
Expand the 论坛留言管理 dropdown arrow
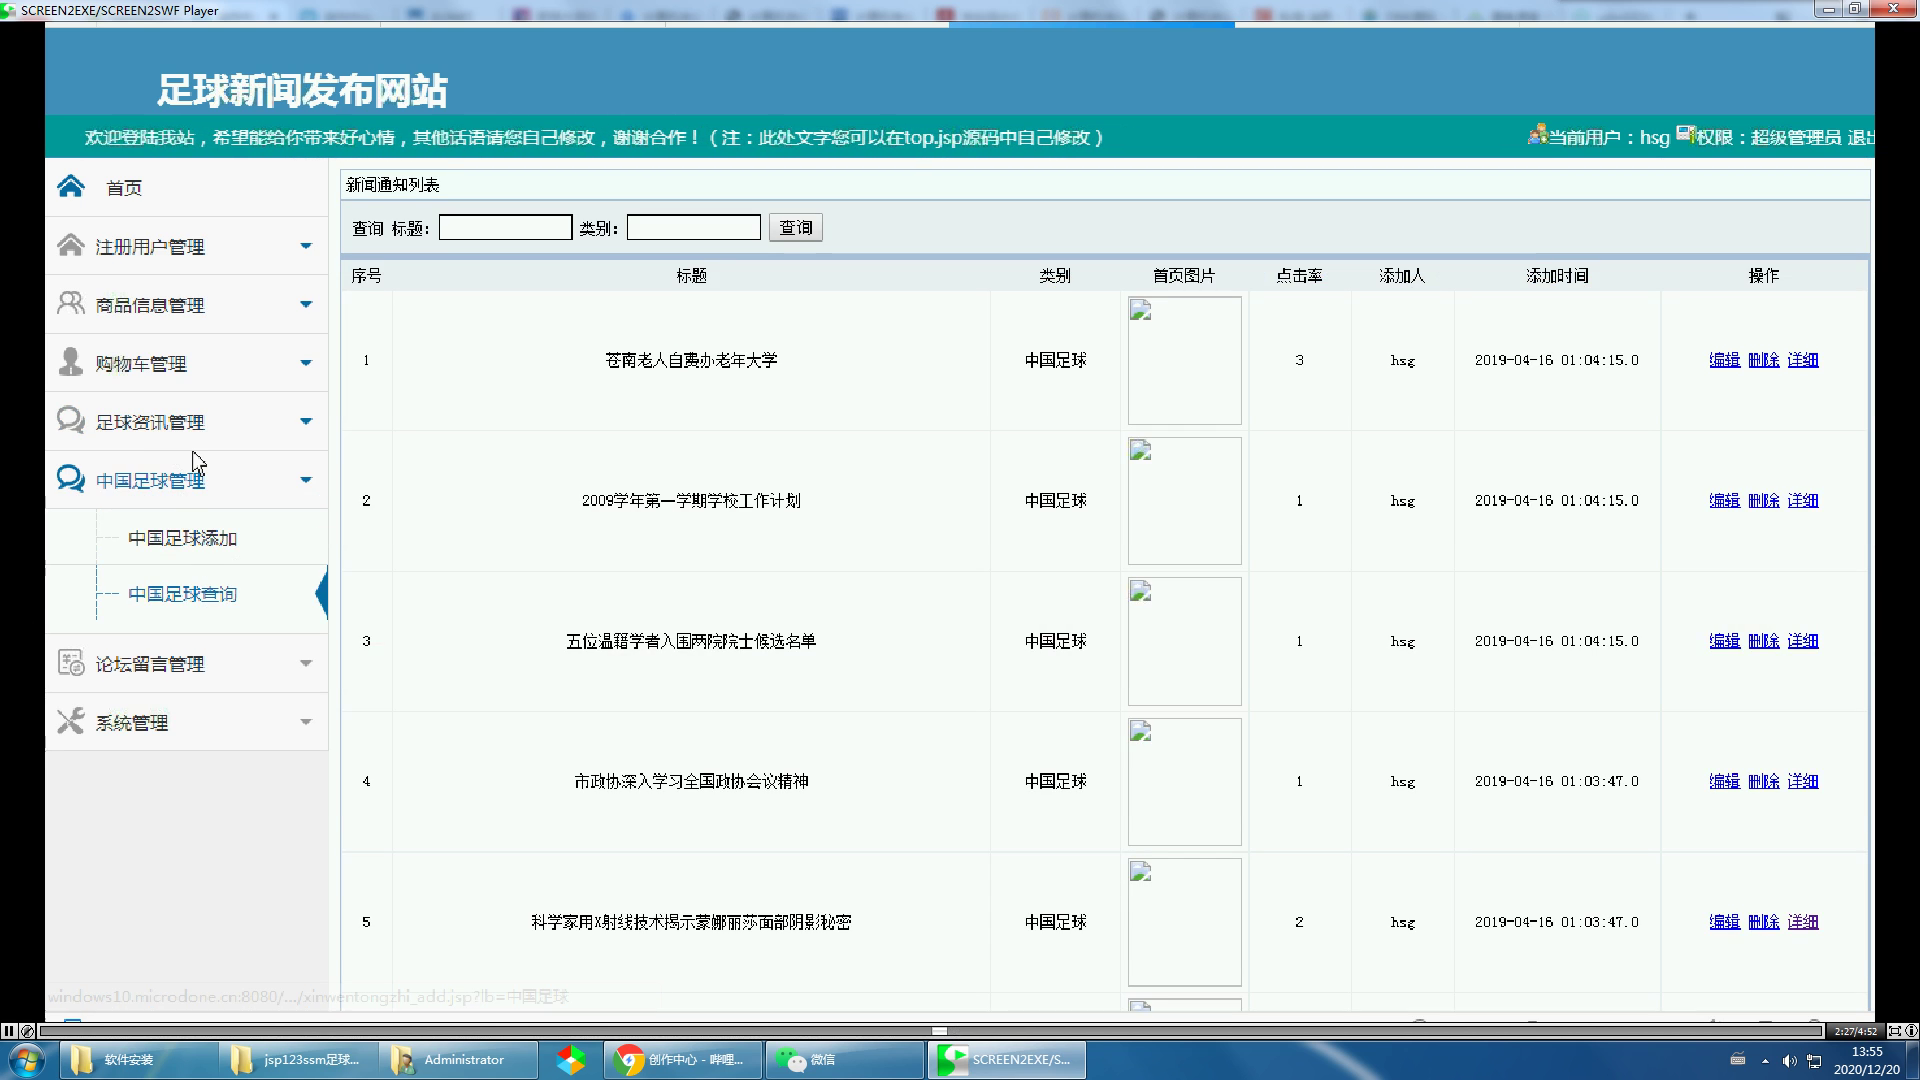point(306,663)
